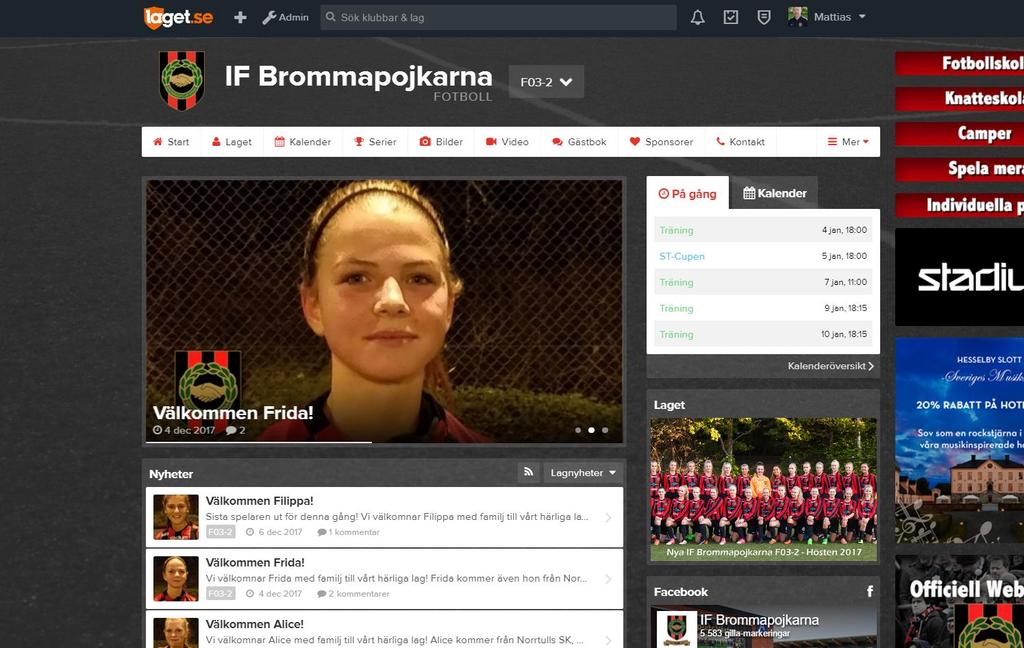
Task: Click '2 kommentarer' on Frida news
Action: 353,594
